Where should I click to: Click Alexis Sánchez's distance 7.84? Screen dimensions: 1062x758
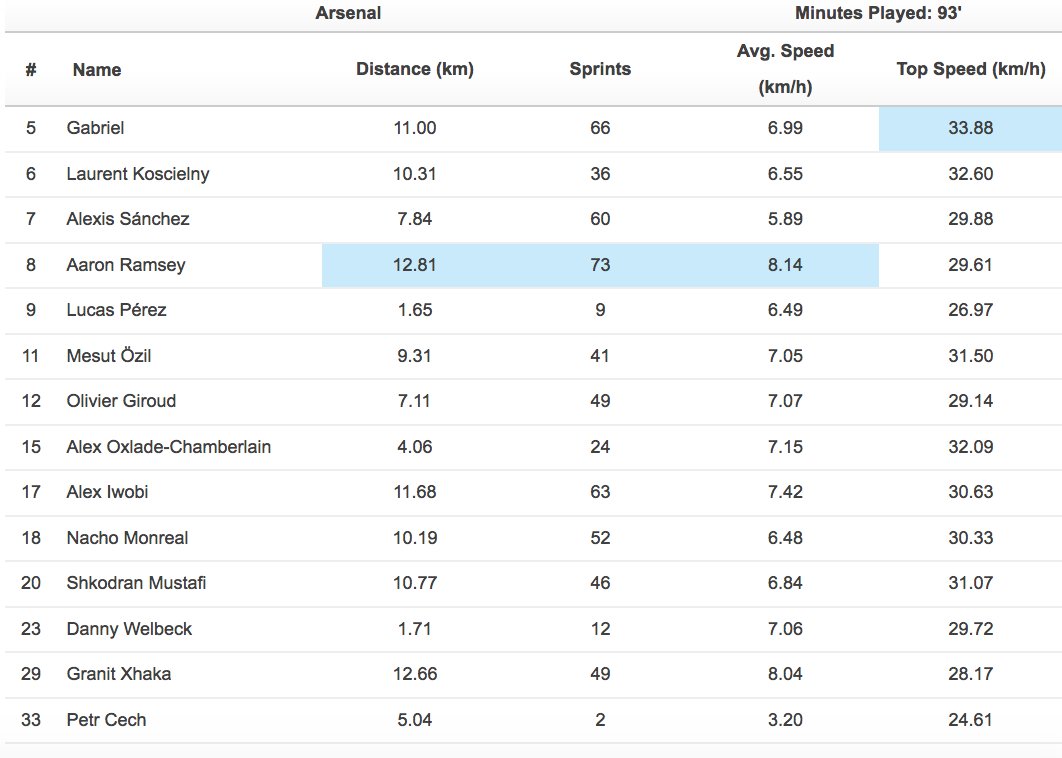(415, 219)
